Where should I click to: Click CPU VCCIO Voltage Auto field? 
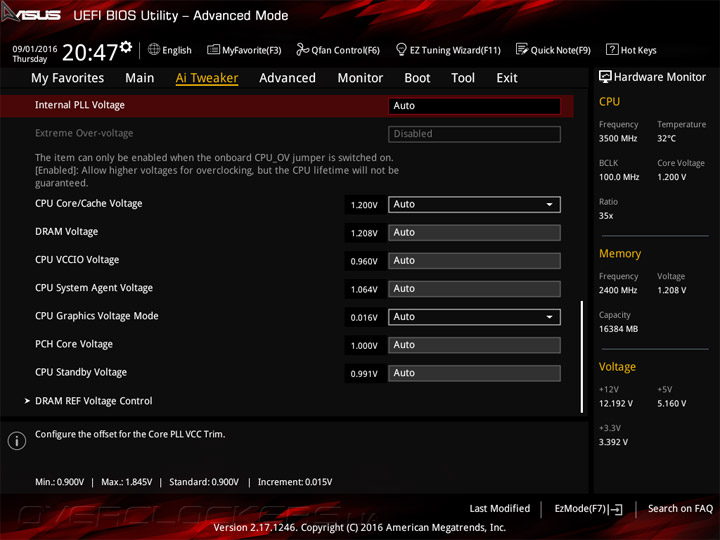tap(474, 260)
